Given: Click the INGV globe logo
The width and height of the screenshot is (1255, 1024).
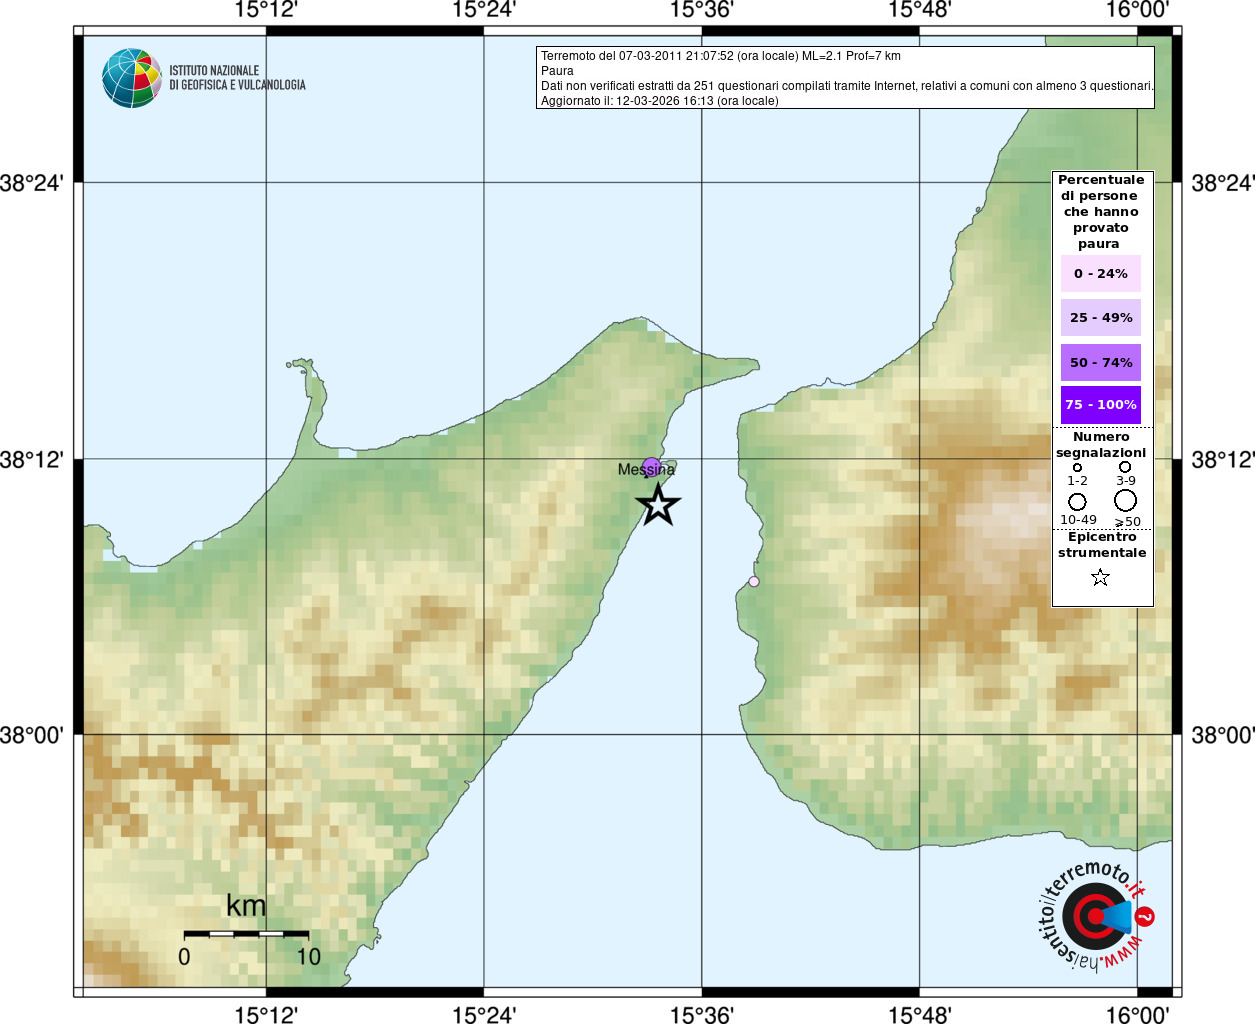Looking at the screenshot, I should tap(131, 78).
